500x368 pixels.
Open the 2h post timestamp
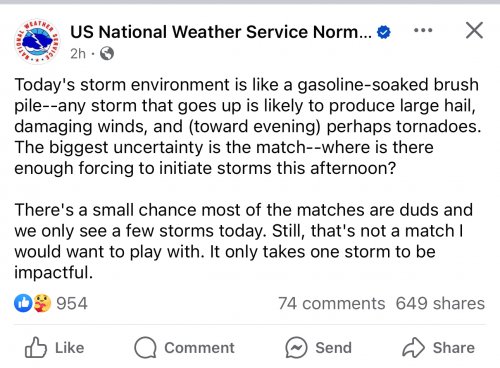(78, 53)
